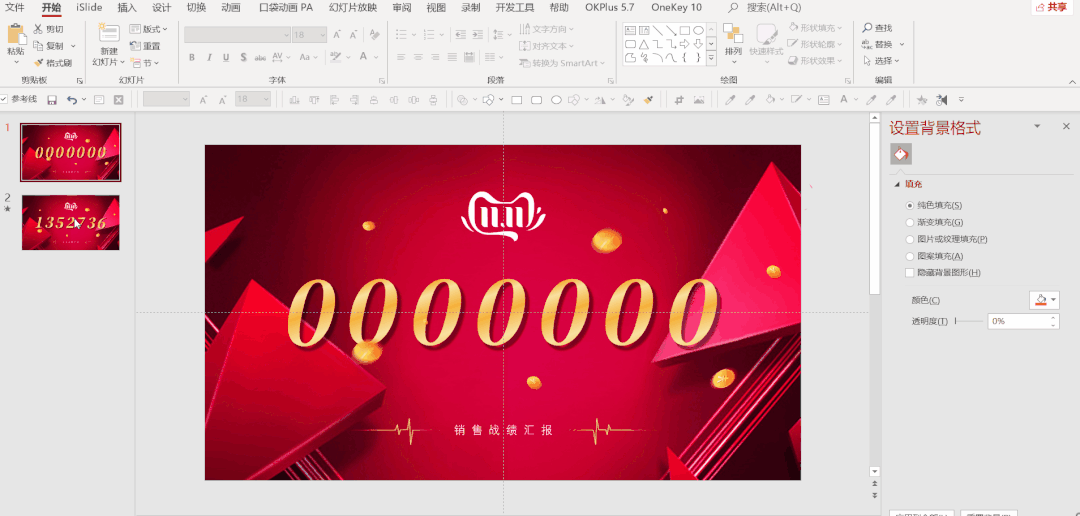Open background pane options arrow

point(1037,126)
